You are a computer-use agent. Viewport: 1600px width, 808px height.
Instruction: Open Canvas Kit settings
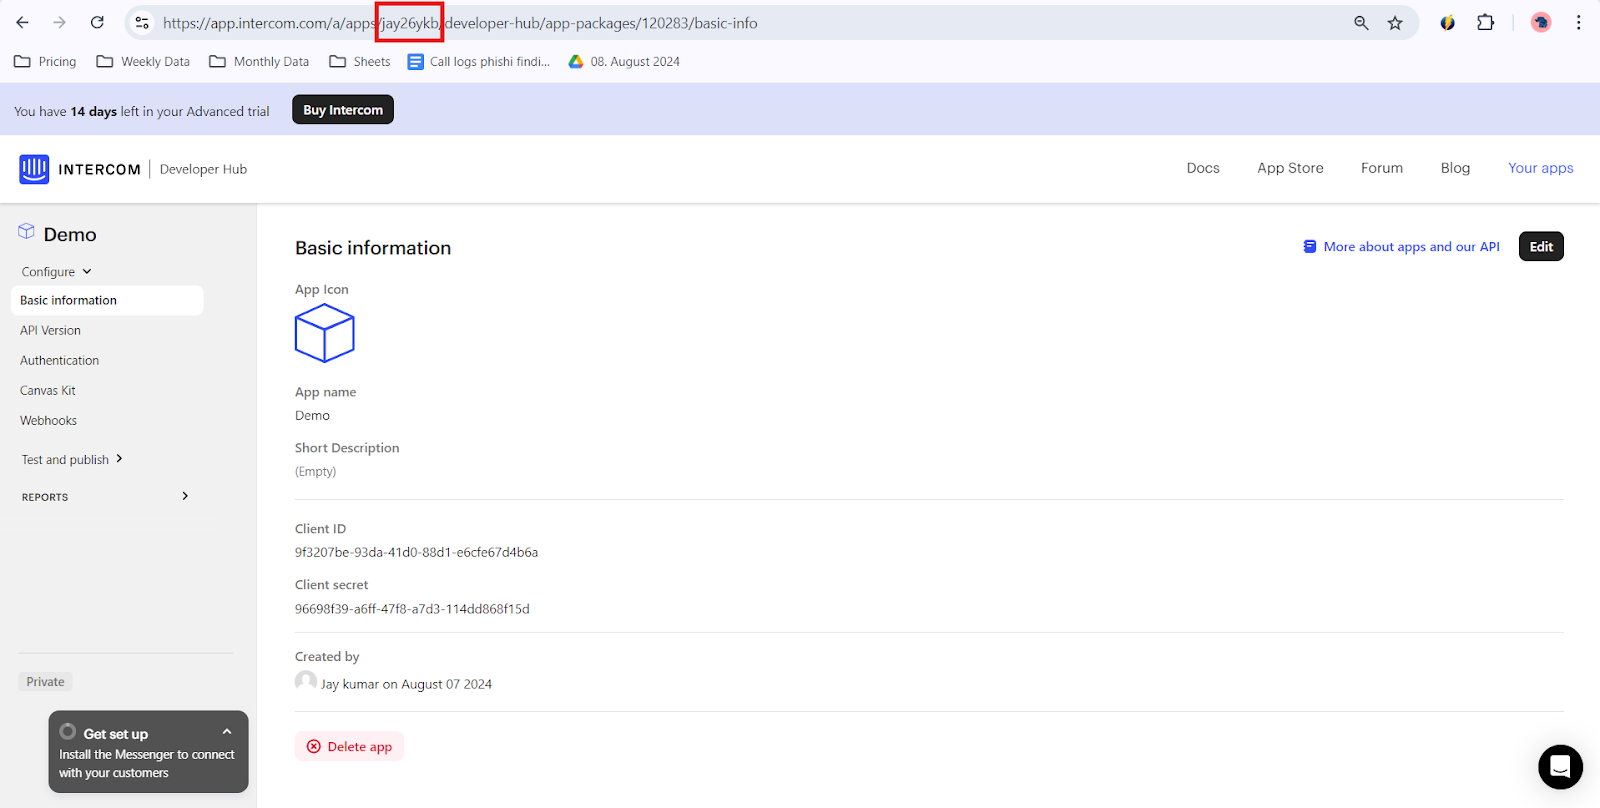tap(47, 390)
